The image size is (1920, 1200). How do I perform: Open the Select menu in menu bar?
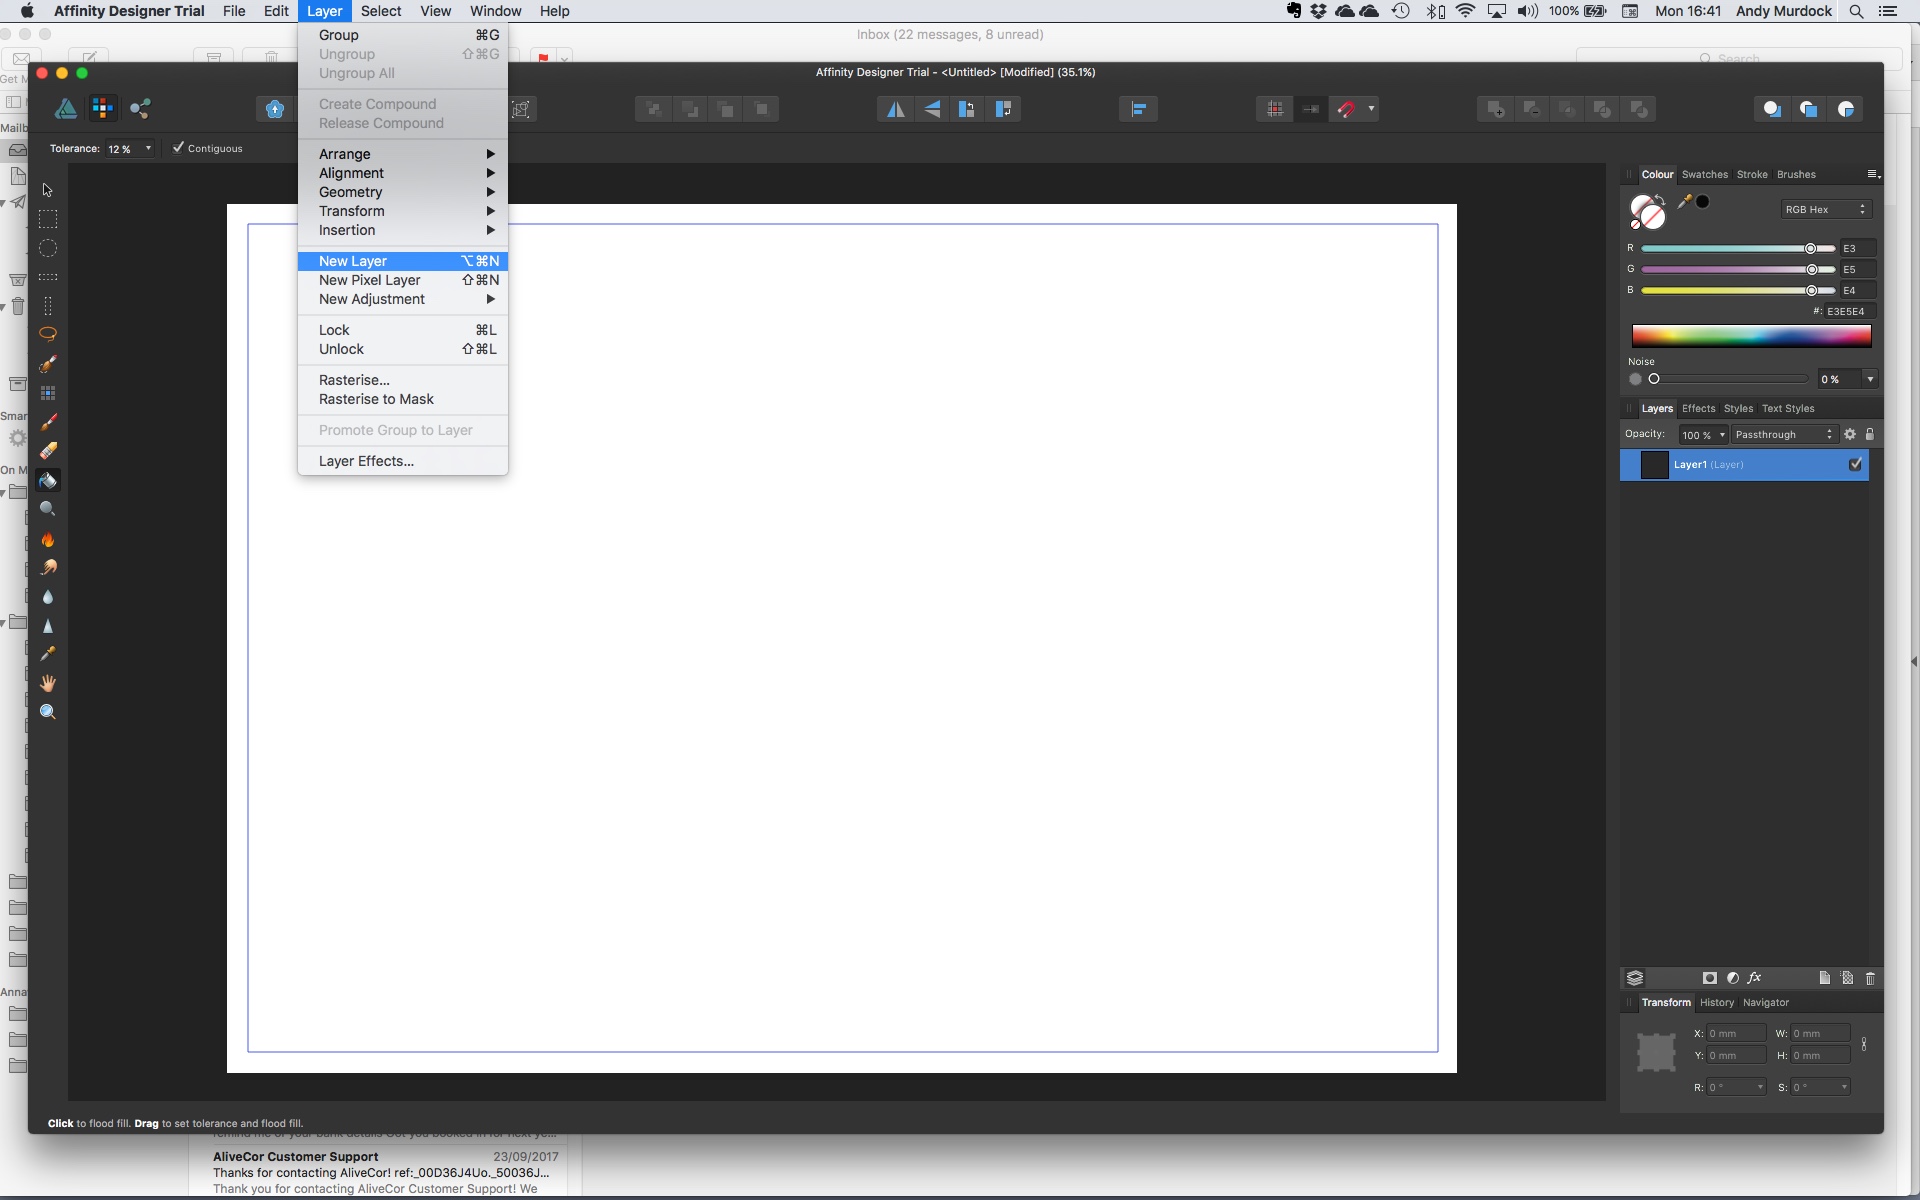381,11
